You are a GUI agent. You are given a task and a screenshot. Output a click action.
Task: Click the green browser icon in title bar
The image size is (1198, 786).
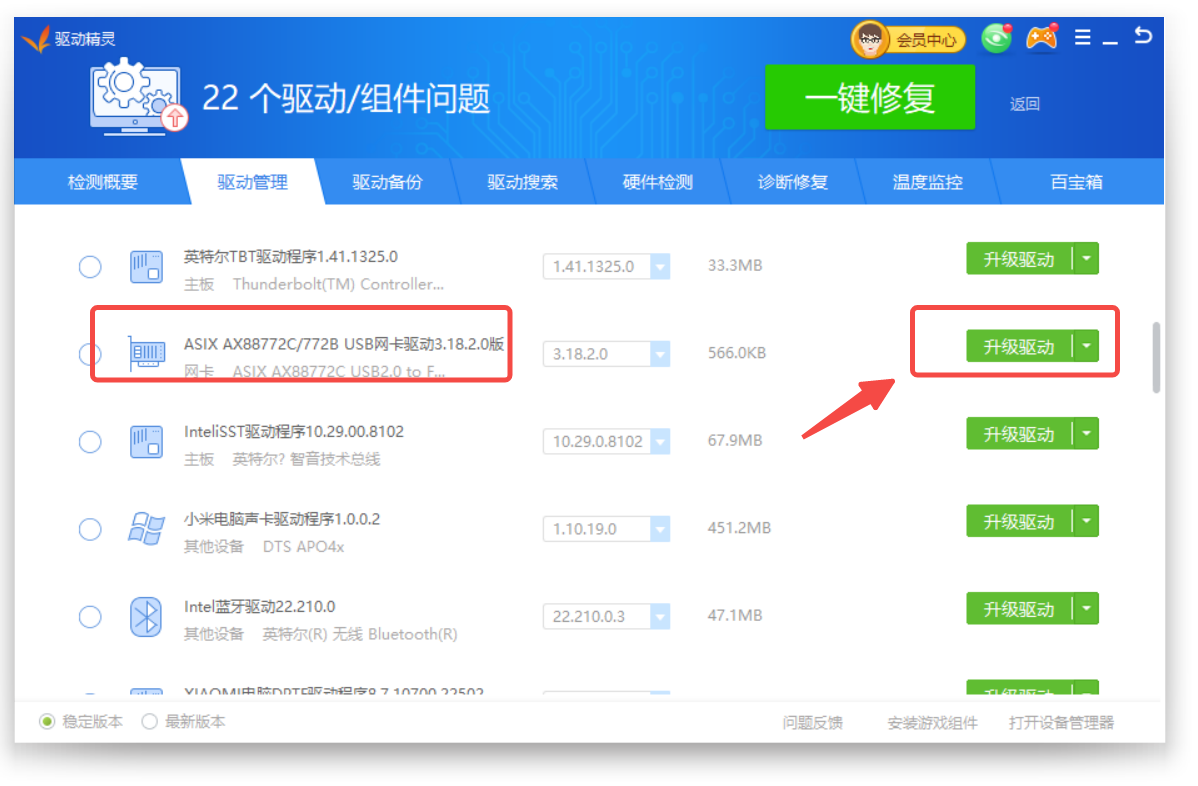(996, 39)
